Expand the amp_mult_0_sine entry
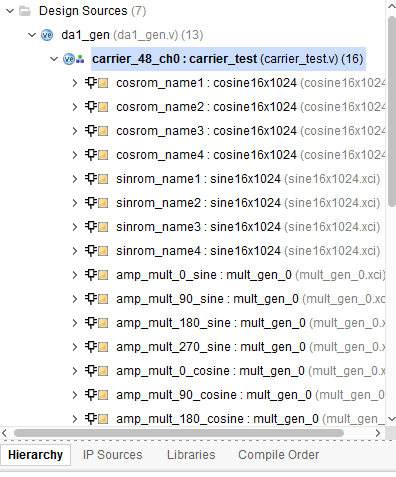 [75, 275]
